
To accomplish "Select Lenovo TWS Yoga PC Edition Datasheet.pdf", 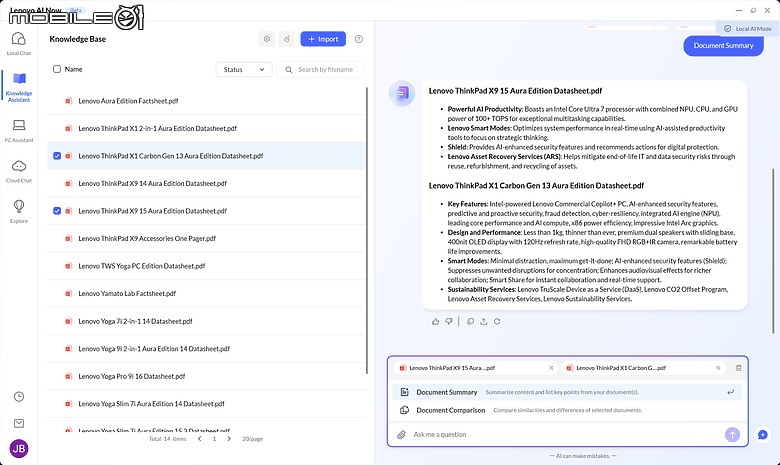I will pyautogui.click(x=206, y=266).
